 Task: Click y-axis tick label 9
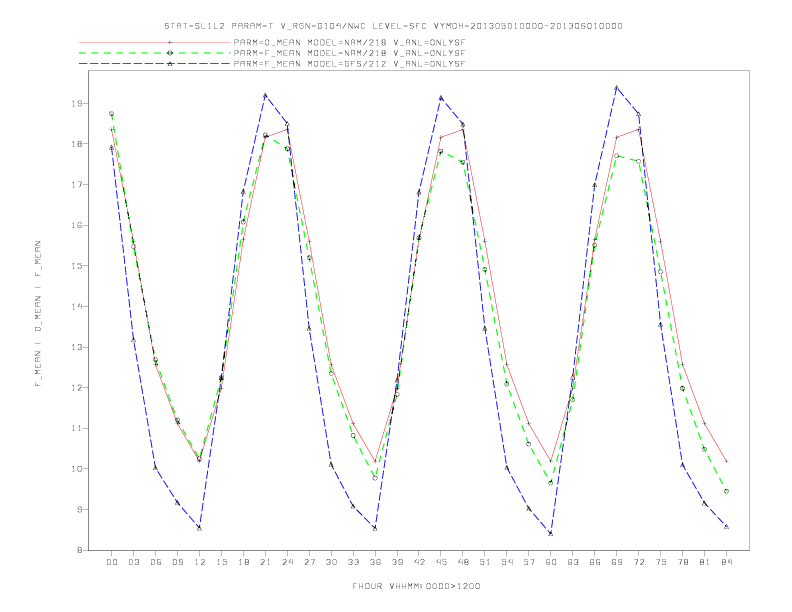(x=79, y=509)
